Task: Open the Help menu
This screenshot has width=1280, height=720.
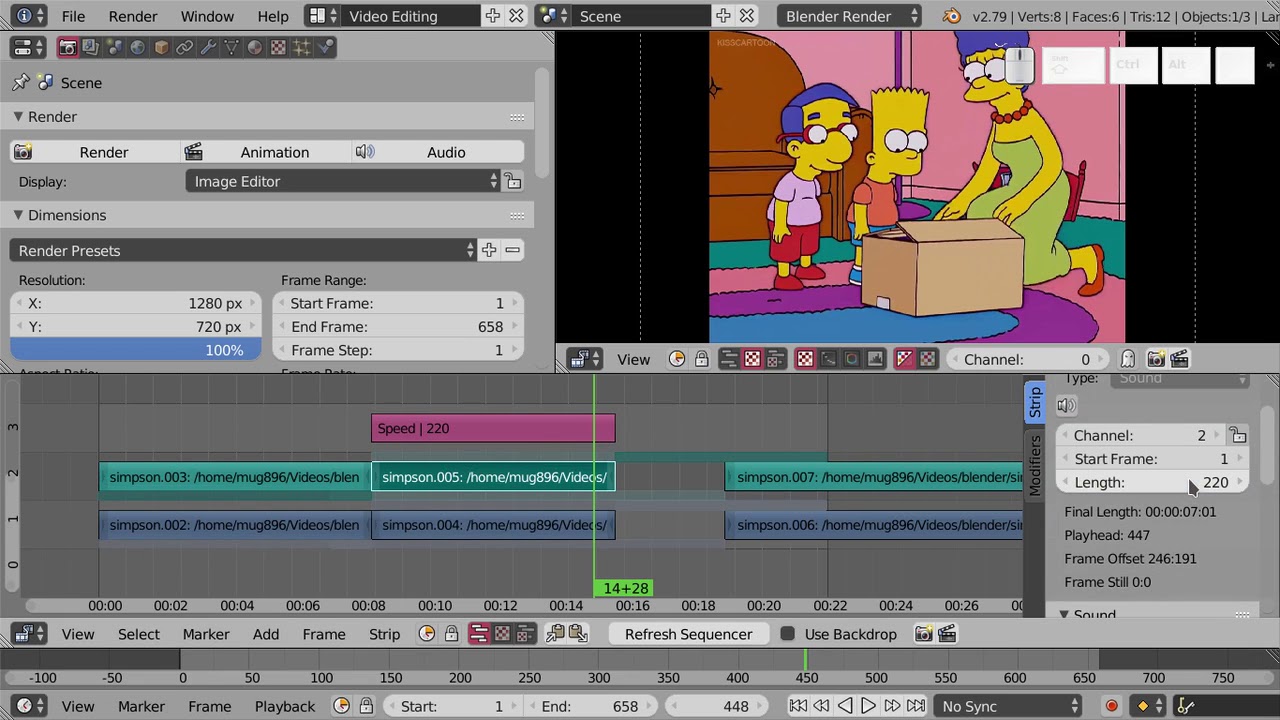Action: click(272, 16)
